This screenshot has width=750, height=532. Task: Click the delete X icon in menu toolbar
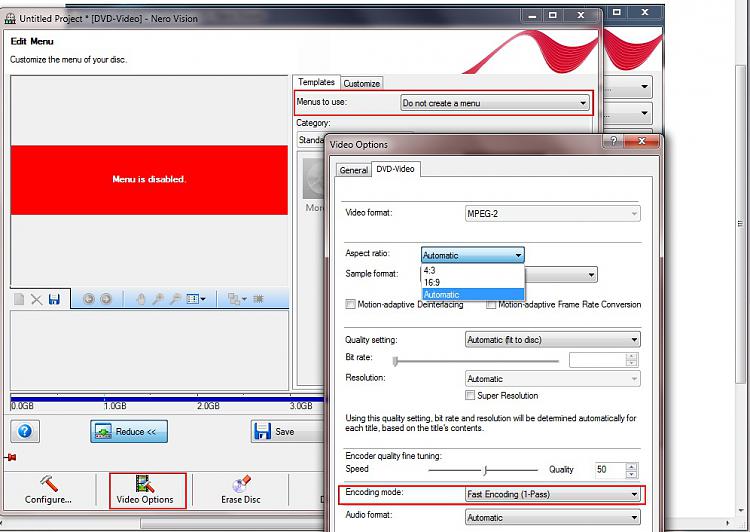[36, 299]
